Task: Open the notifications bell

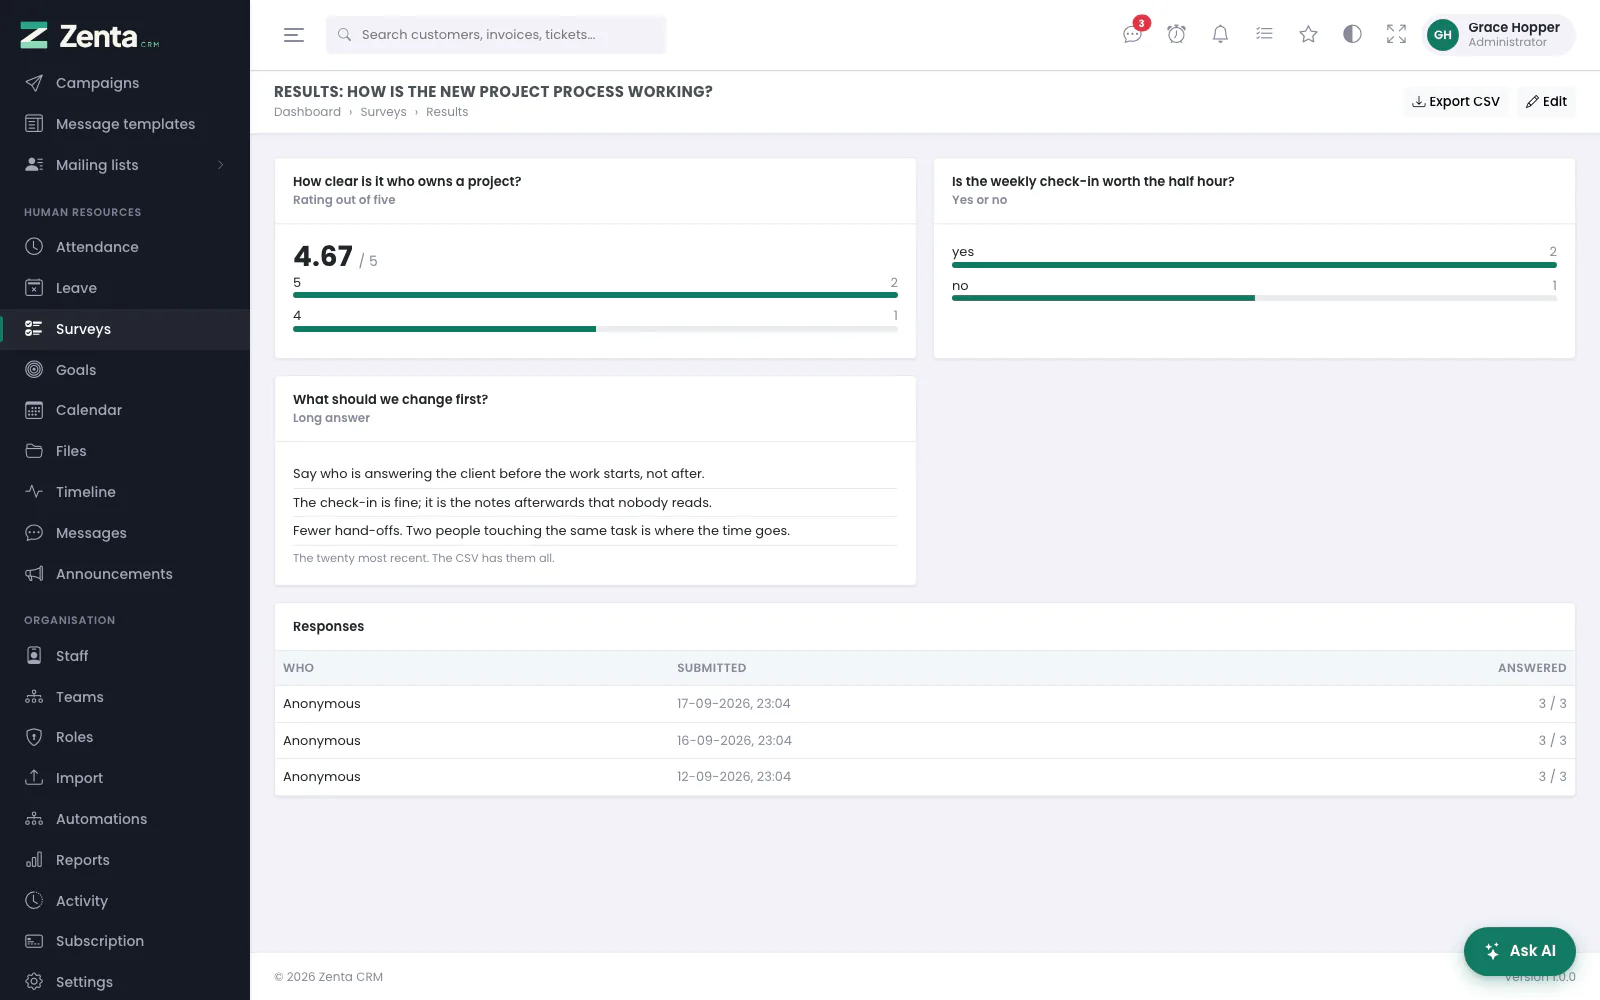Action: 1220,35
